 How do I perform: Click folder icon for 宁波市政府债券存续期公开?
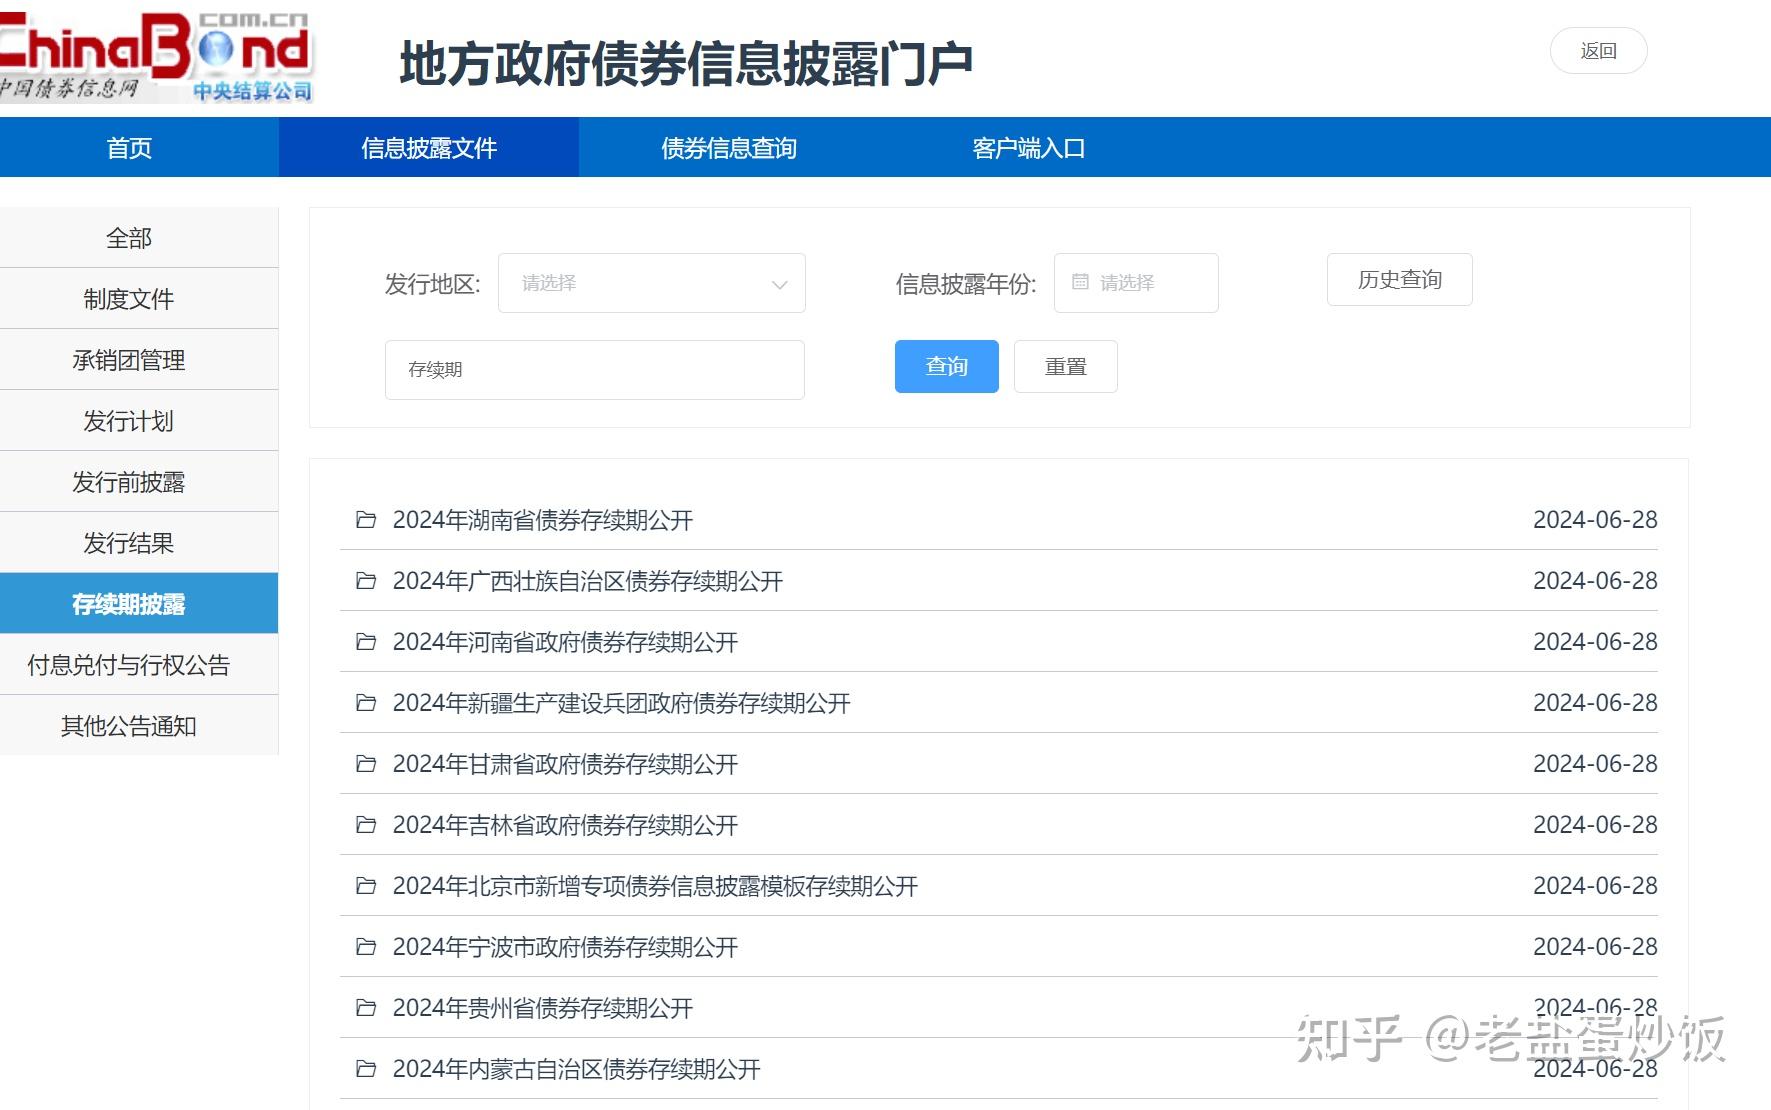point(366,947)
